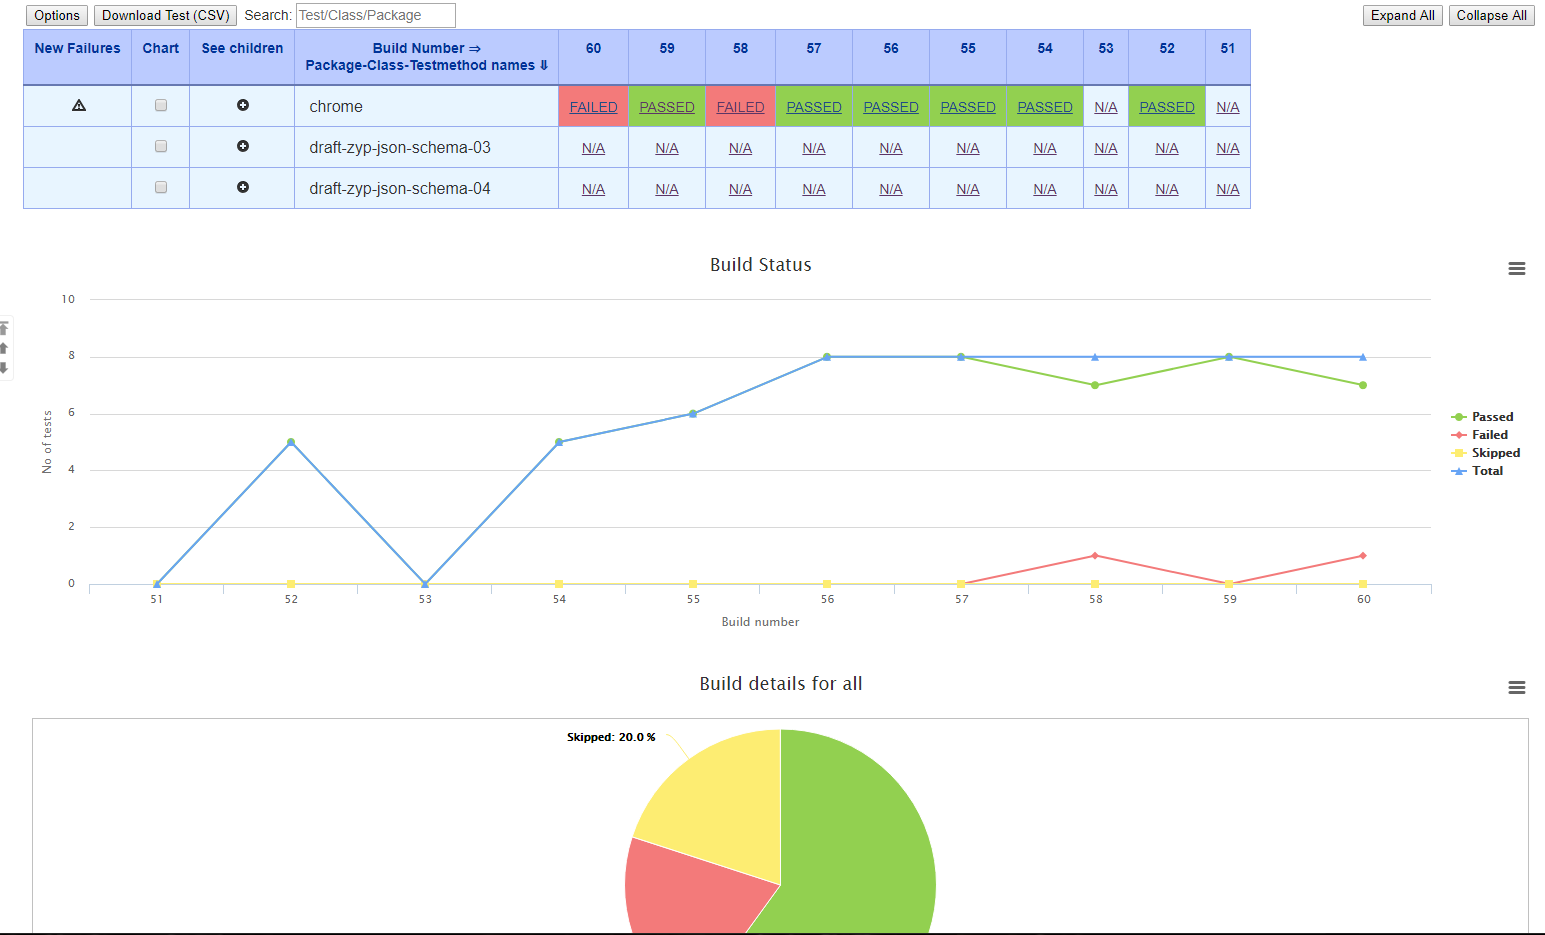The image size is (1545, 935).
Task: Open N/A for draft-zyp-json-schema-04 build 56
Action: tap(891, 189)
